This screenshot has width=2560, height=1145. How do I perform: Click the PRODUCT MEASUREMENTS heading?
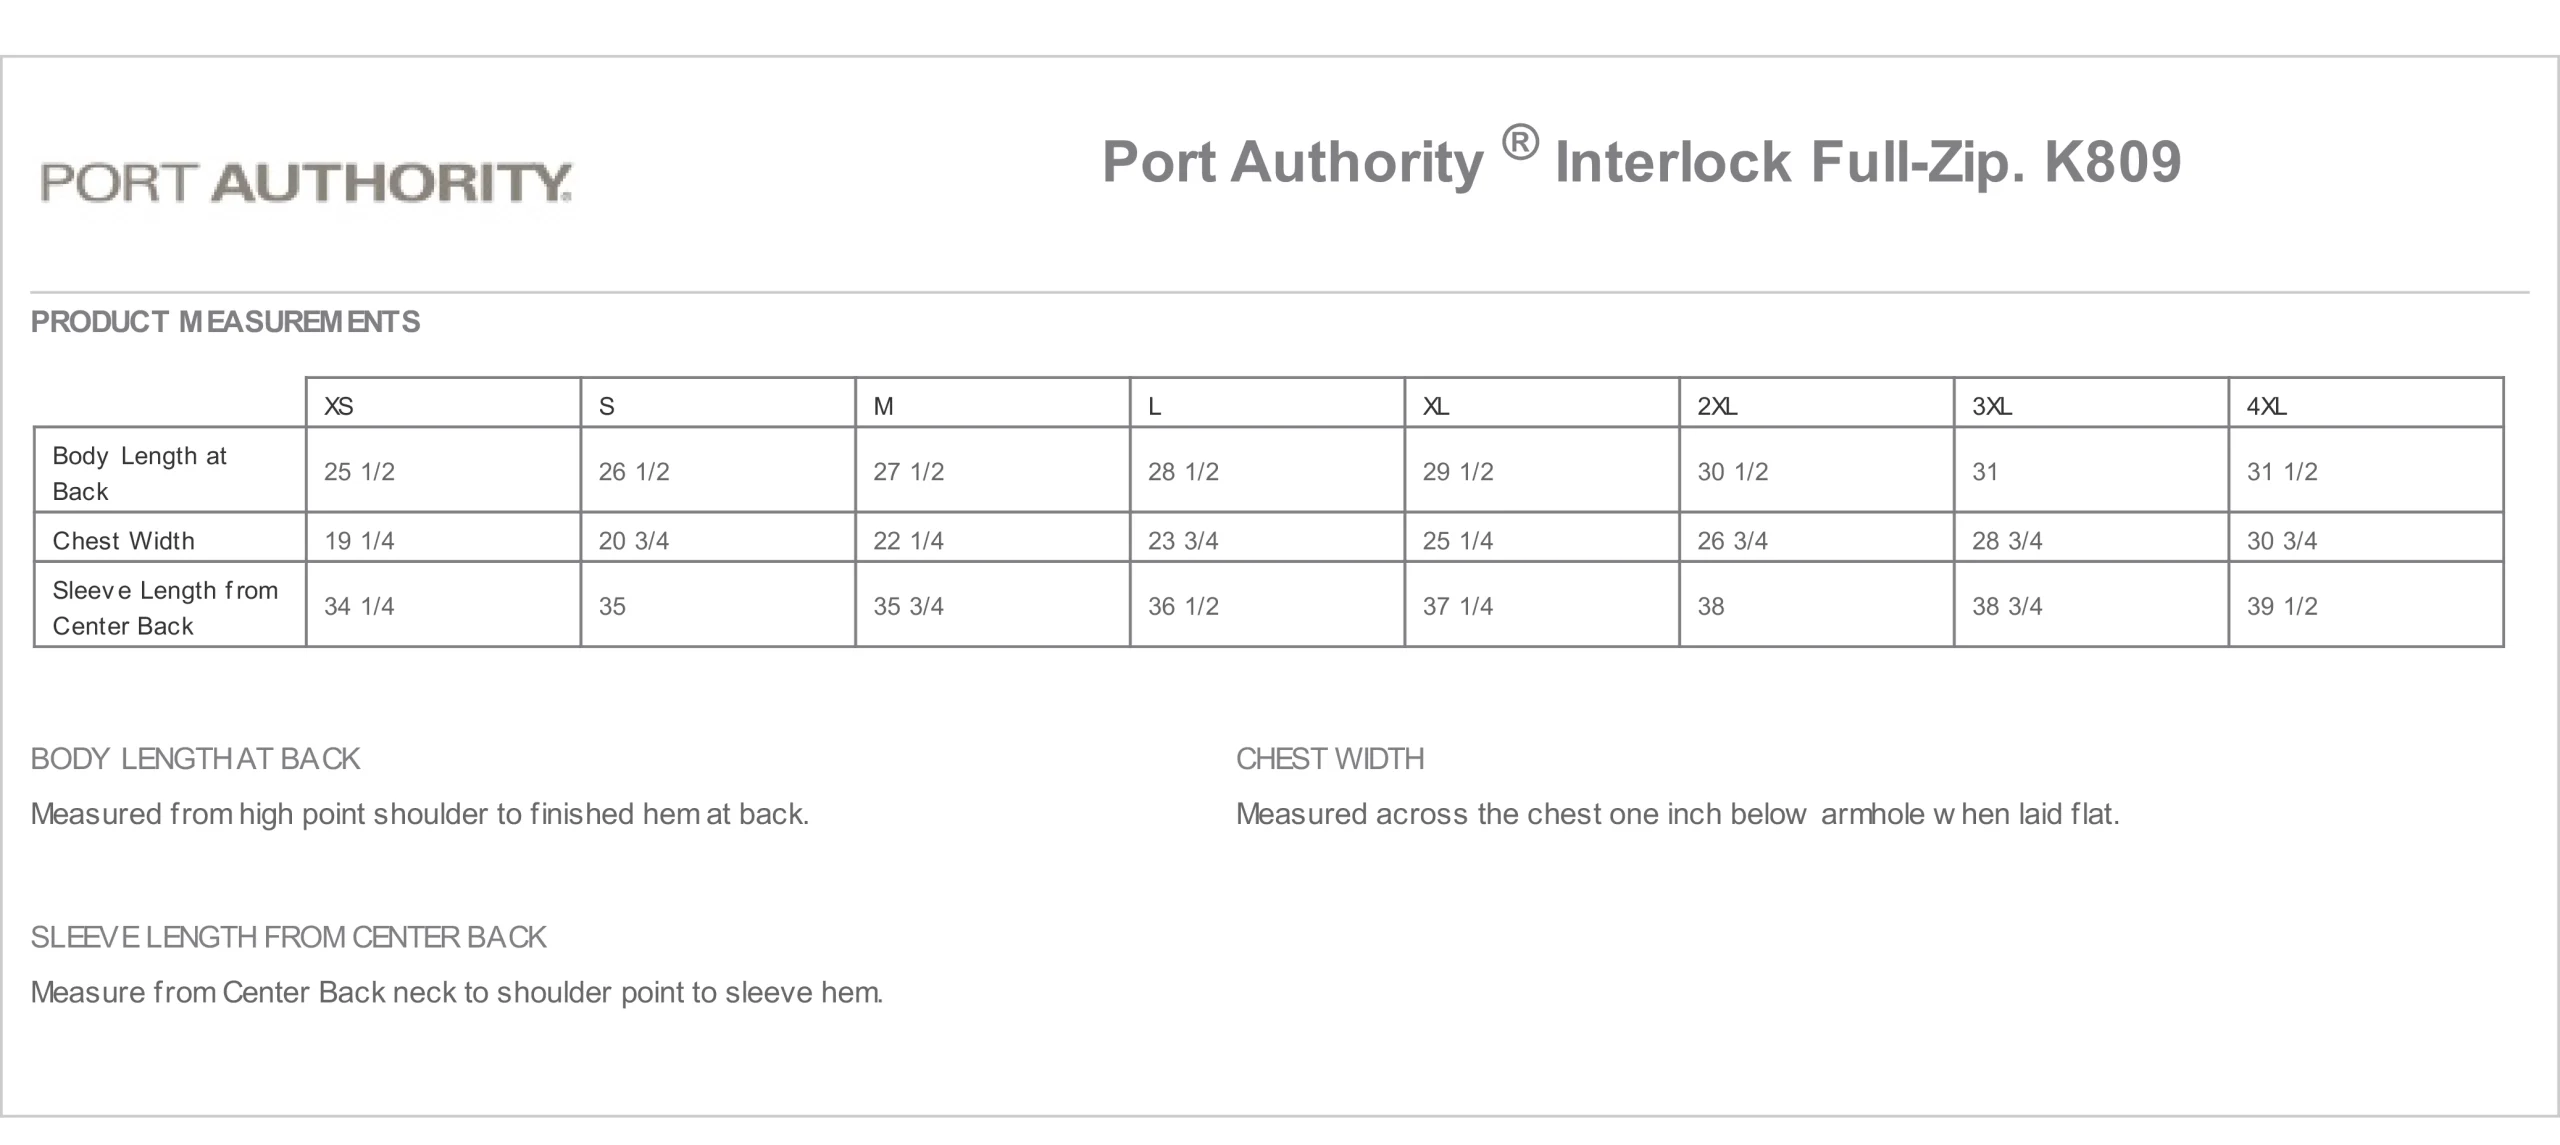click(x=225, y=322)
